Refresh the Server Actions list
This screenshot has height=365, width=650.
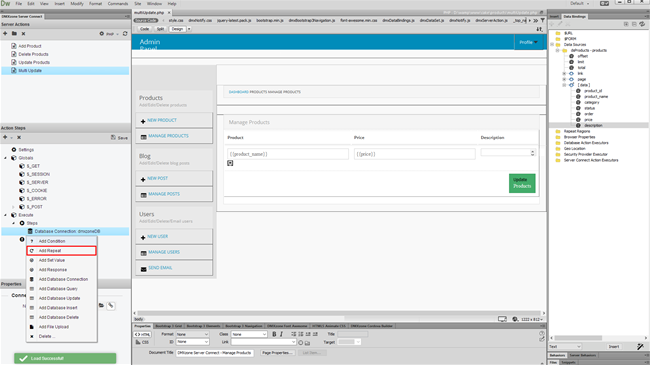point(125,34)
